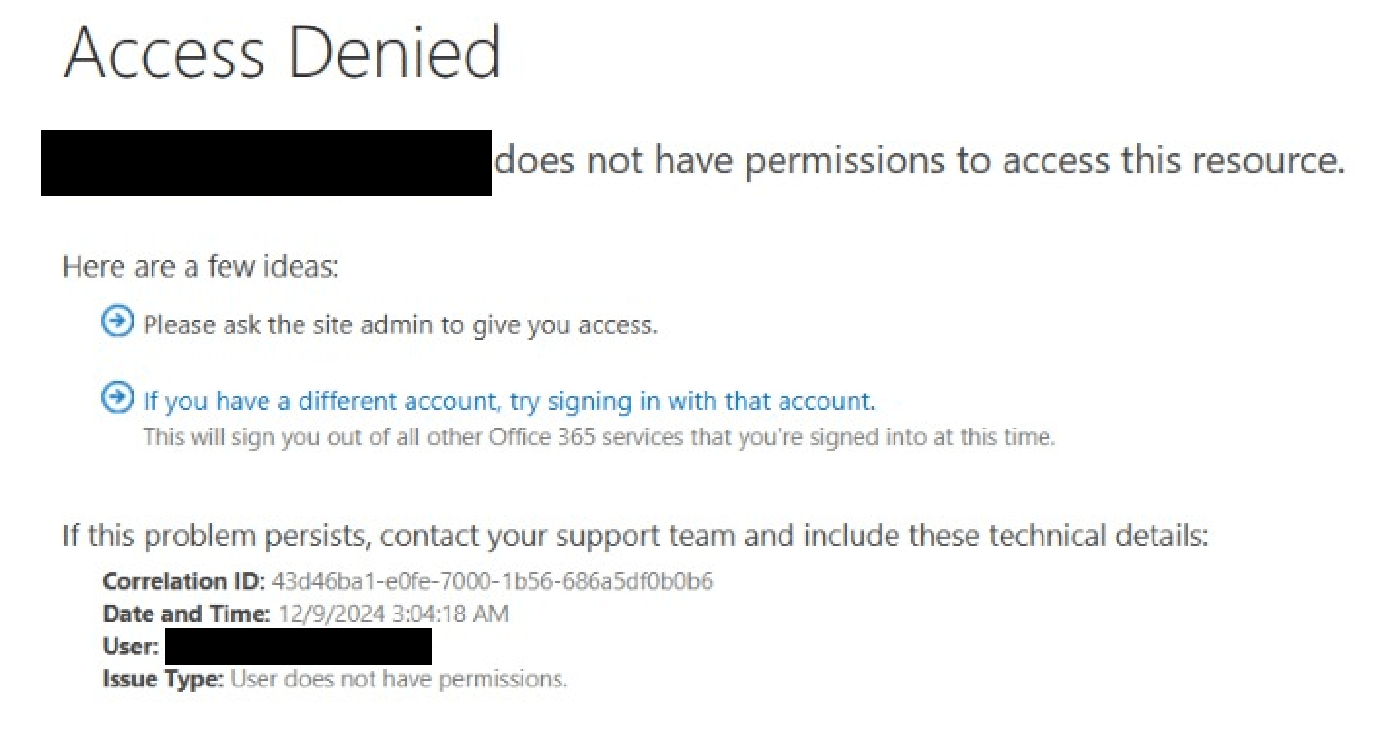Image resolution: width=1393 pixels, height=730 pixels.
Task: Click the 'Issue Type:' label
Action: (162, 680)
